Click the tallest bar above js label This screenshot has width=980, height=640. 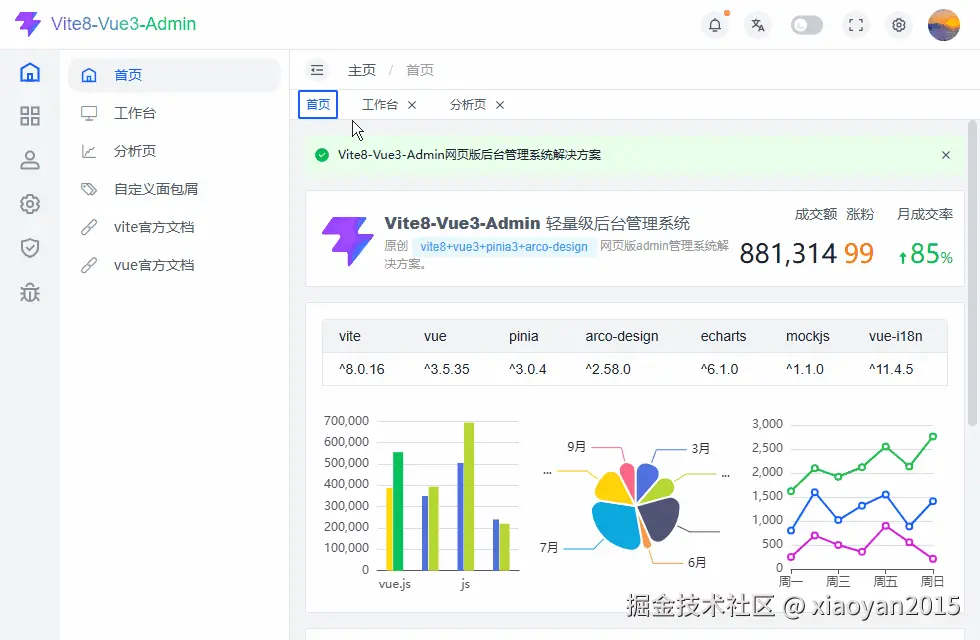(469, 496)
